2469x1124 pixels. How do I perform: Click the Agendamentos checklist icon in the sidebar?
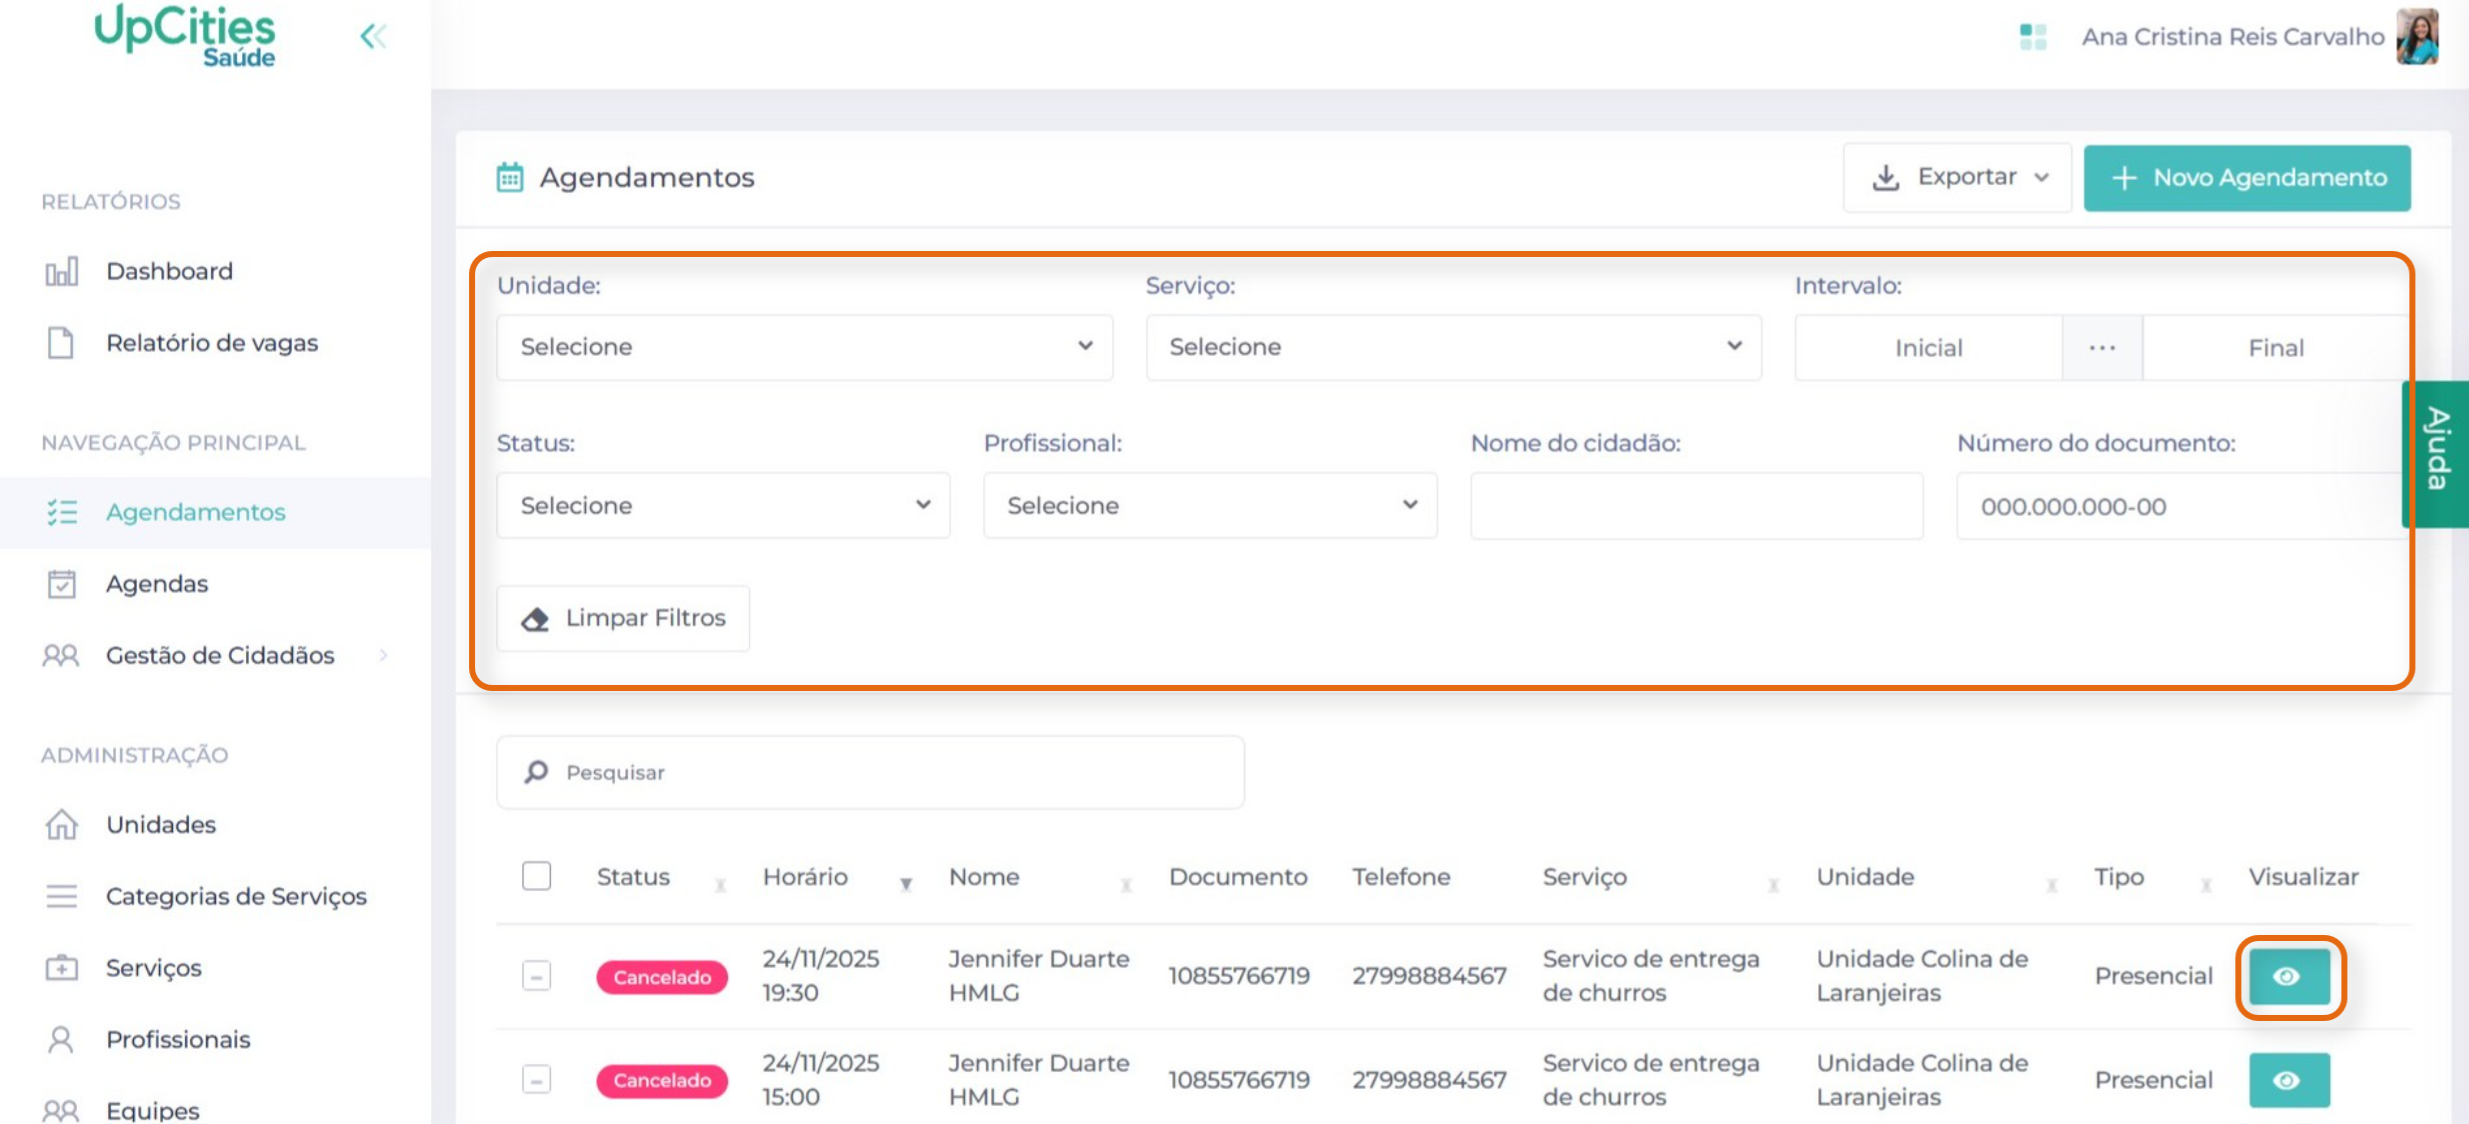pyautogui.click(x=61, y=512)
